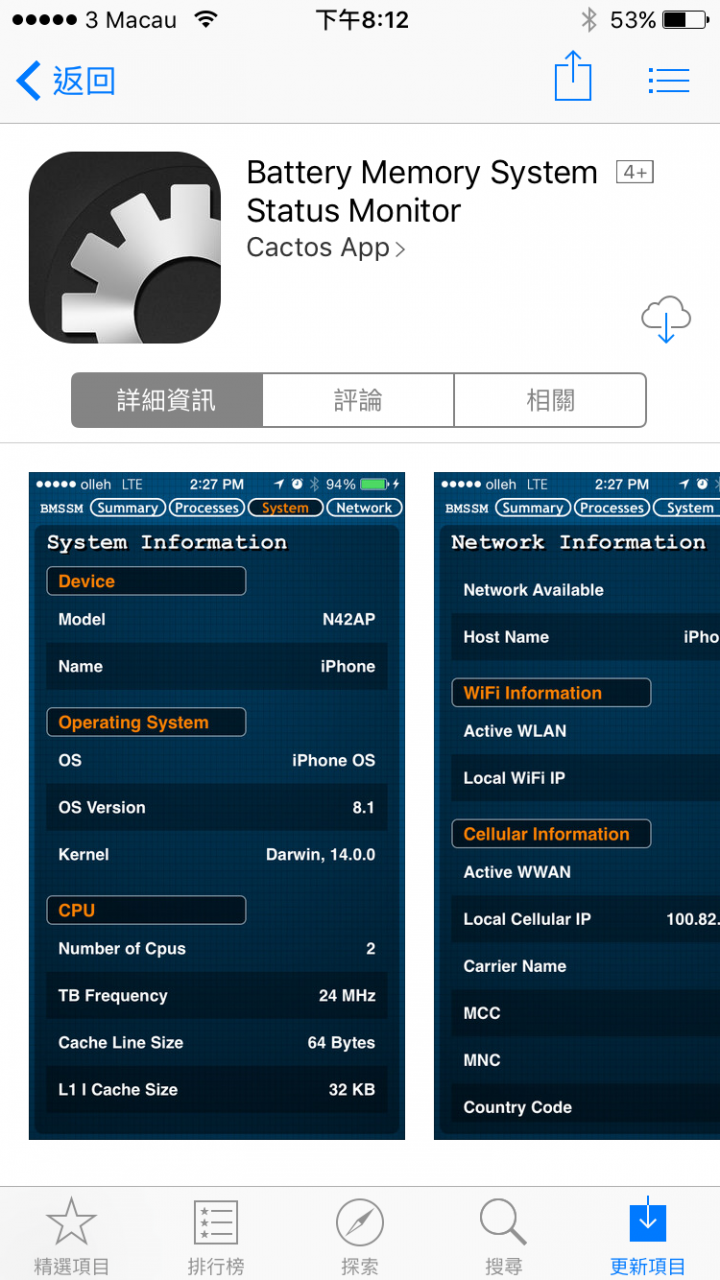This screenshot has height=1280, width=720.
Task: Tap the Country Code row
Action: tap(585, 1107)
